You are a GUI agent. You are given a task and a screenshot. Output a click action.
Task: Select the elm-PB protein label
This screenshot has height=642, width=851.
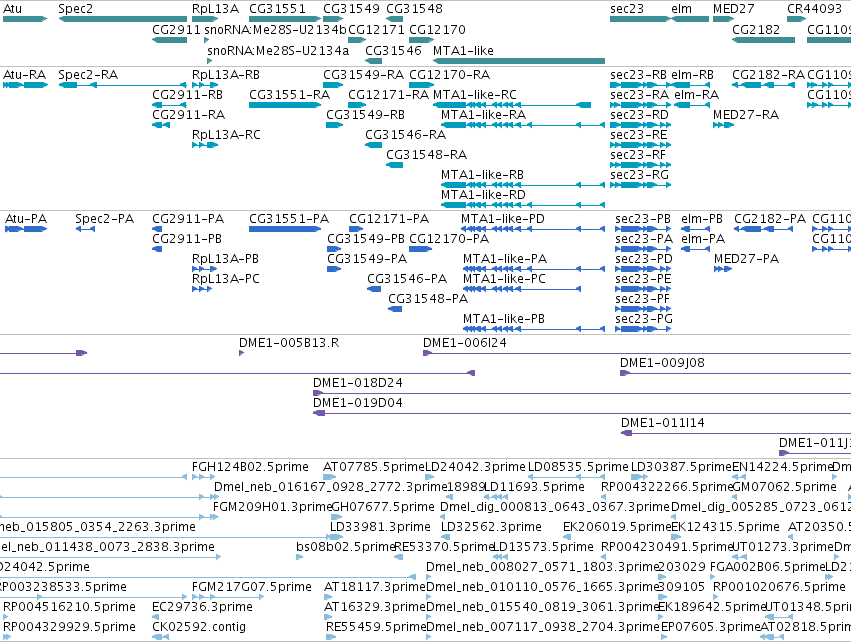(x=702, y=219)
